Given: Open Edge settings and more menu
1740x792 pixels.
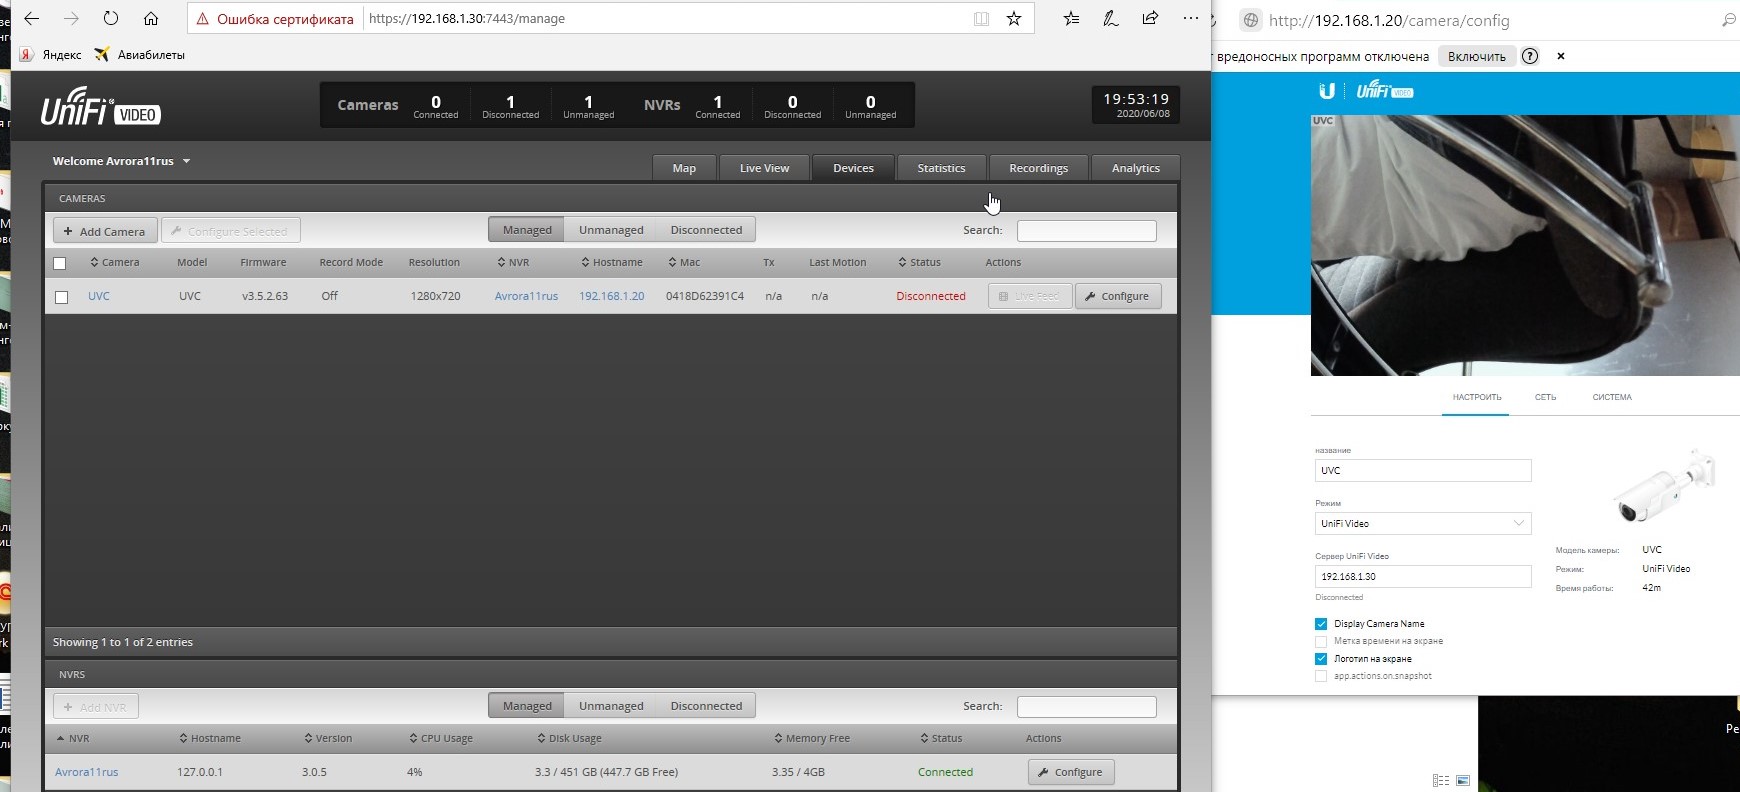Looking at the screenshot, I should pos(1190,18).
